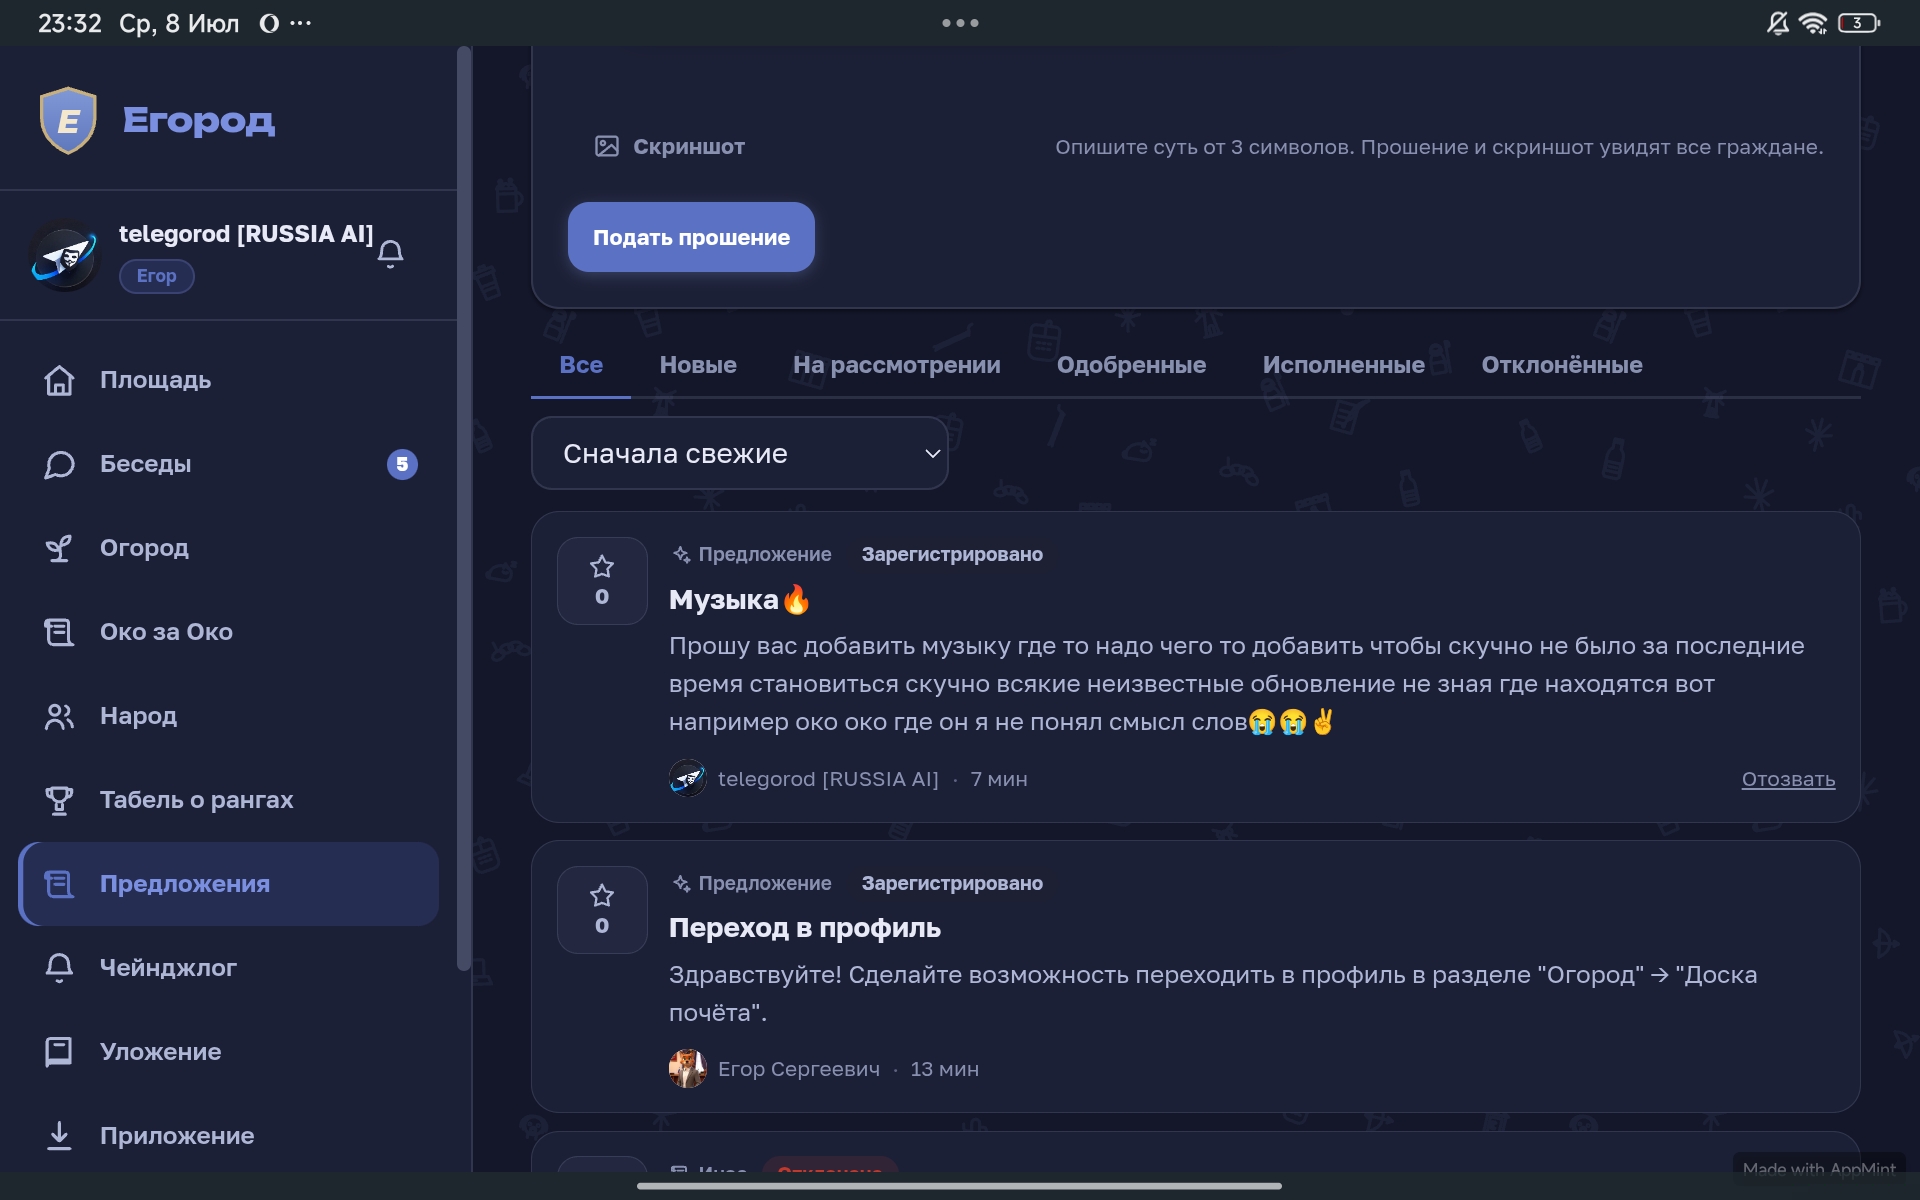Open Сначала свежие sort dropdown

[x=739, y=453]
